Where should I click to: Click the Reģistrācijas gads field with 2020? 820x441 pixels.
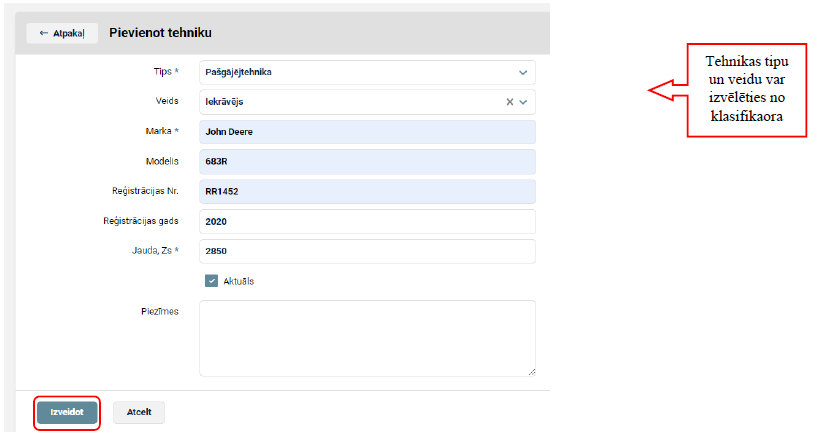(x=367, y=221)
